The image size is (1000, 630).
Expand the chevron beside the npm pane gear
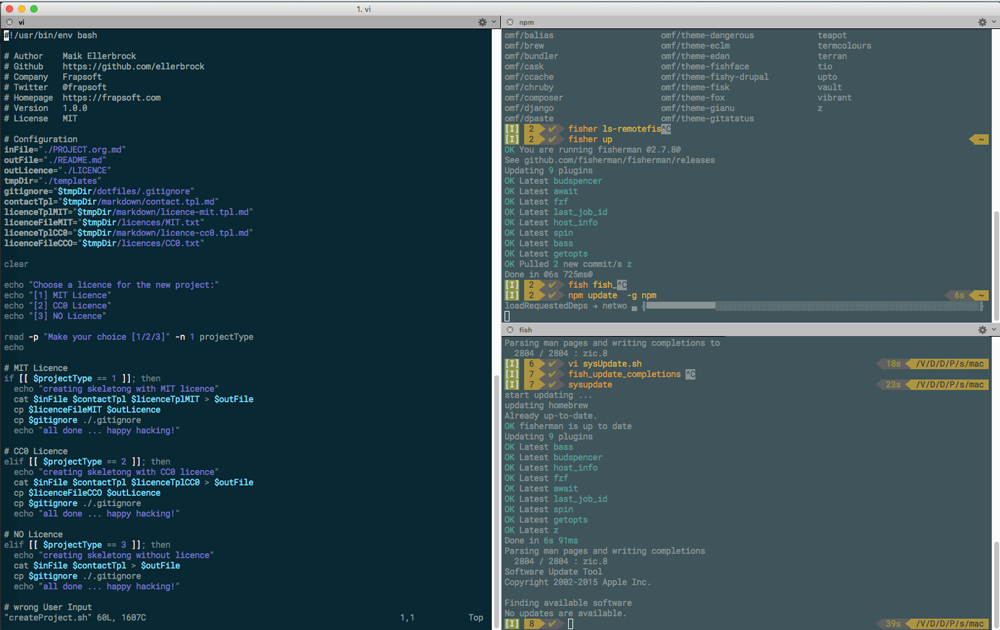click(x=994, y=22)
